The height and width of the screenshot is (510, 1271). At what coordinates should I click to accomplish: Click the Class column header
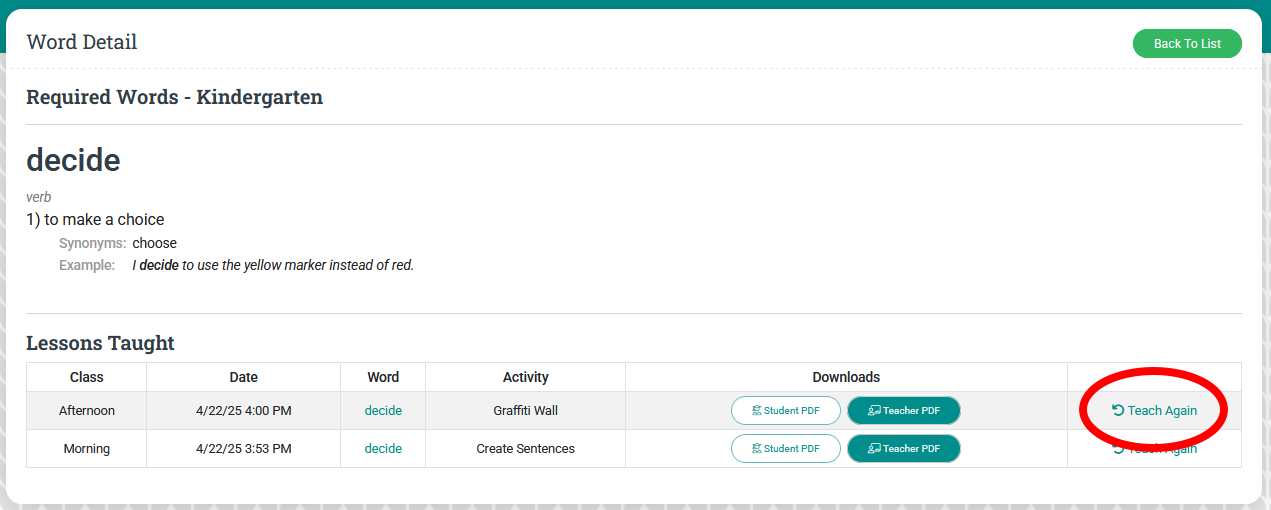[87, 377]
